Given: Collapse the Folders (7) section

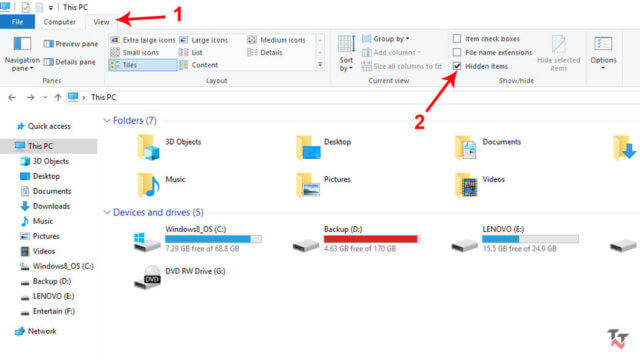Looking at the screenshot, I should point(107,120).
